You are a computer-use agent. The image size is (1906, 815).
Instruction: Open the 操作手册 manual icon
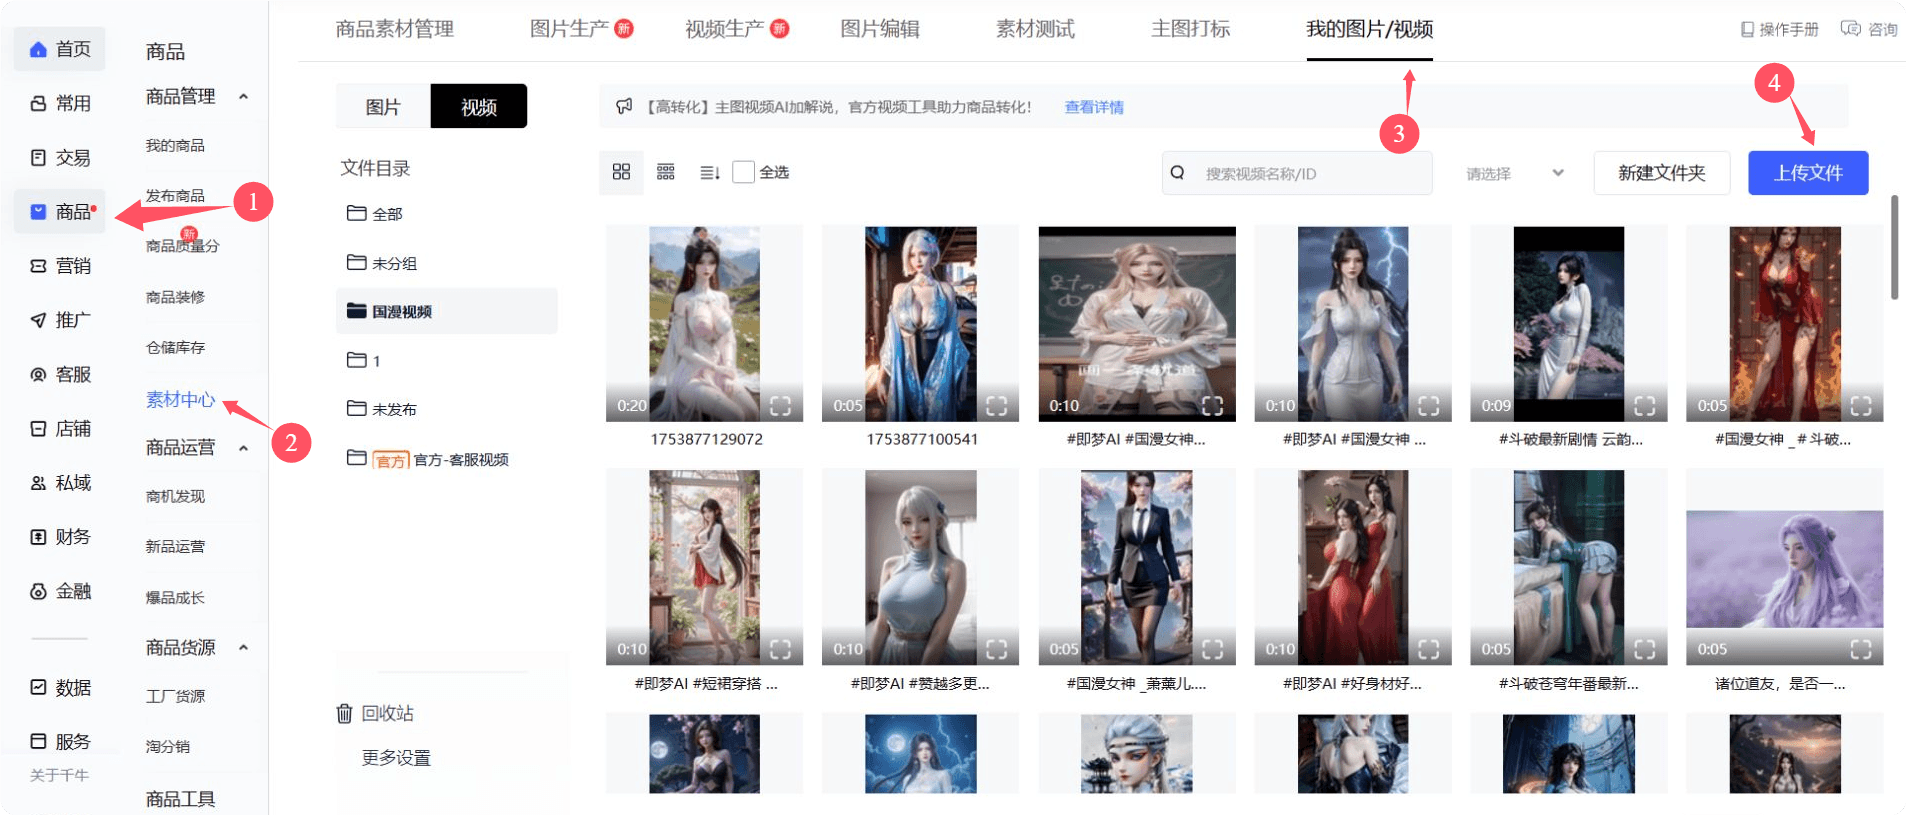(1747, 30)
